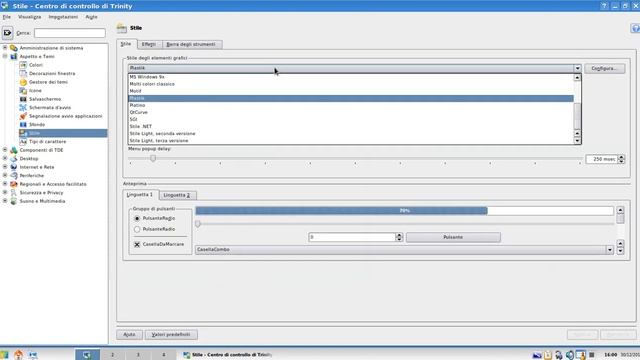640x360 pixels.
Task: Open the Aiuto menu
Action: [91, 17]
